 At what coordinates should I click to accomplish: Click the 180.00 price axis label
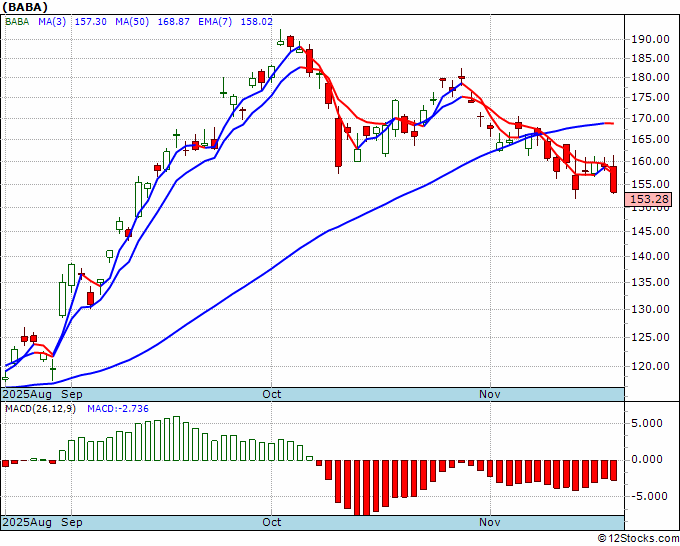[651, 78]
